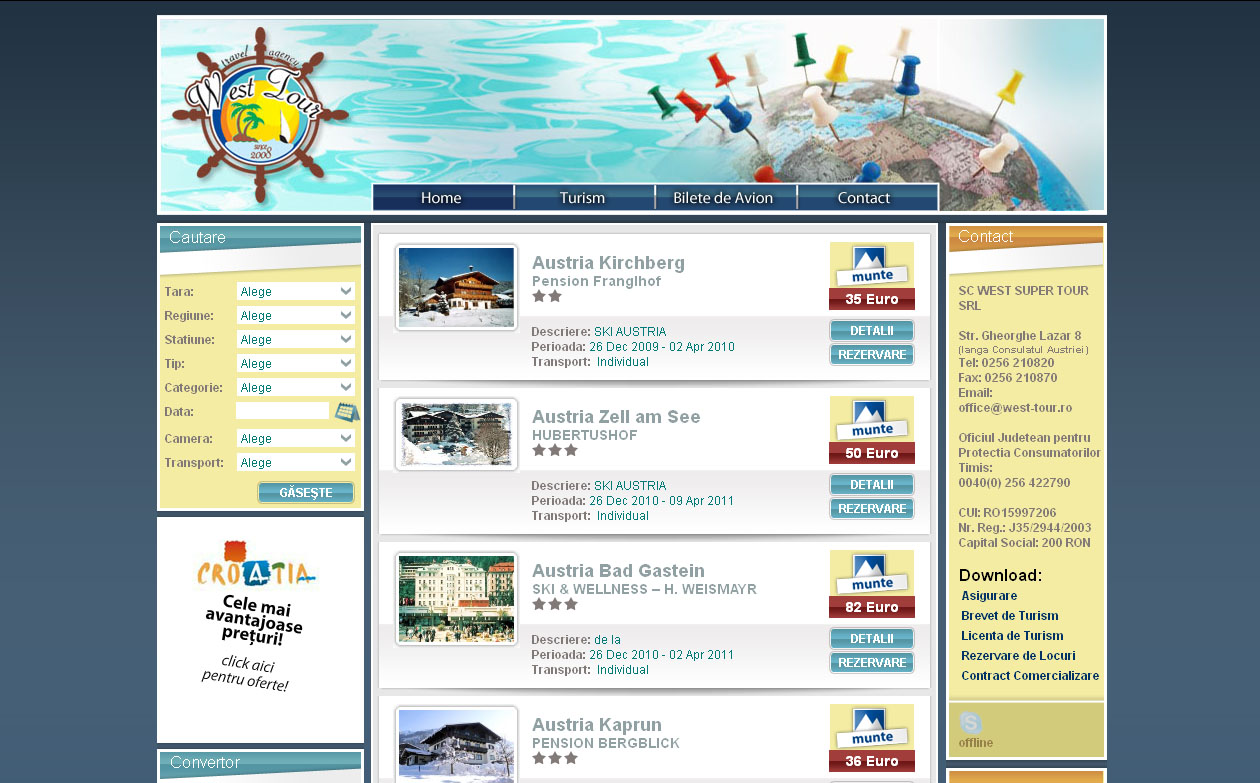Click the 50 Euro price tag
The width and height of the screenshot is (1260, 783).
(872, 453)
